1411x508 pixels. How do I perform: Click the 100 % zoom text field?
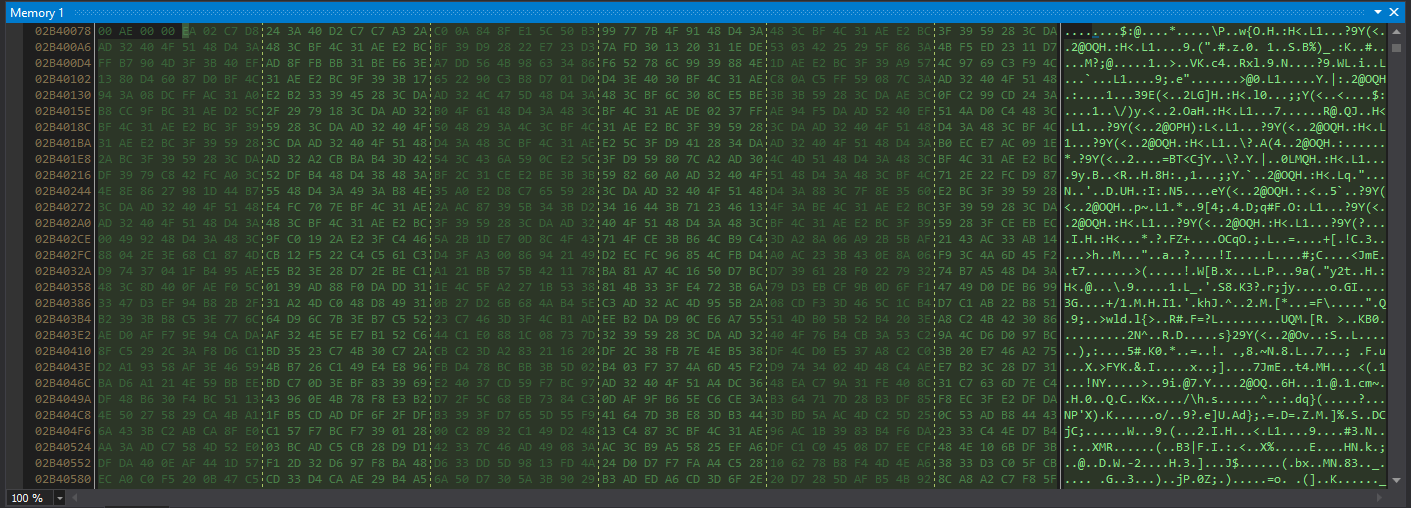coord(27,497)
